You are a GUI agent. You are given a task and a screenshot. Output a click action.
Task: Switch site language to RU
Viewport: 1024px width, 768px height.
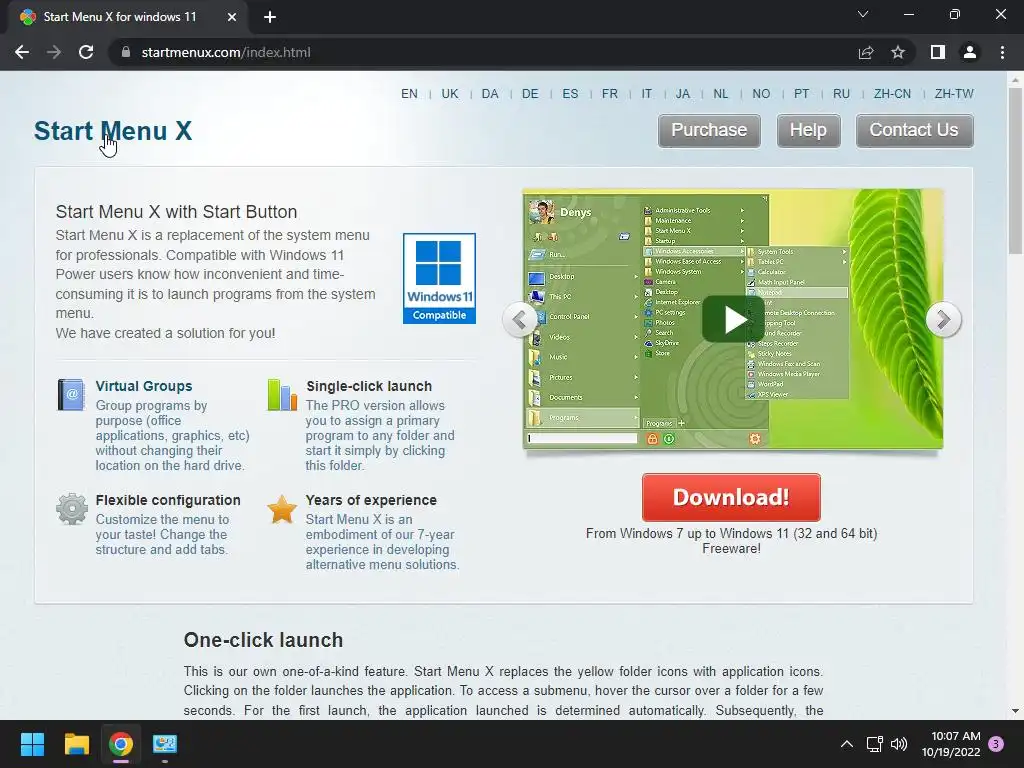[x=842, y=93]
